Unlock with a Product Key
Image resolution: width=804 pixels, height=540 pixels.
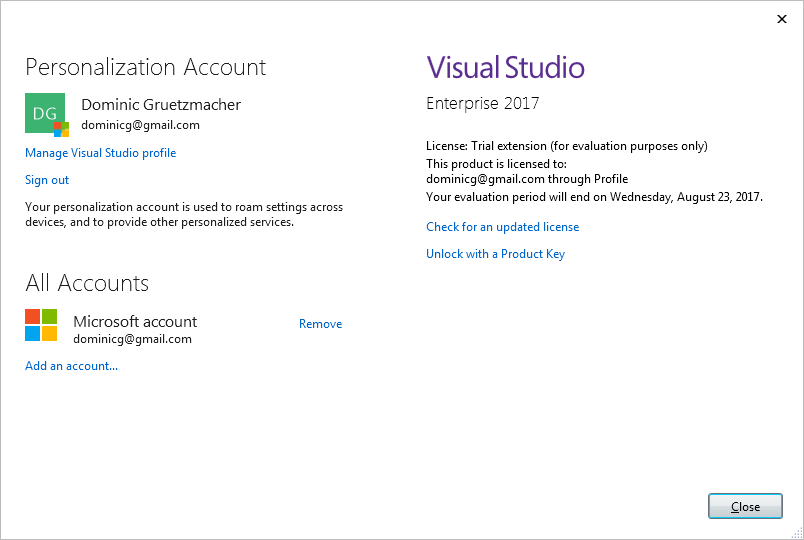click(495, 254)
